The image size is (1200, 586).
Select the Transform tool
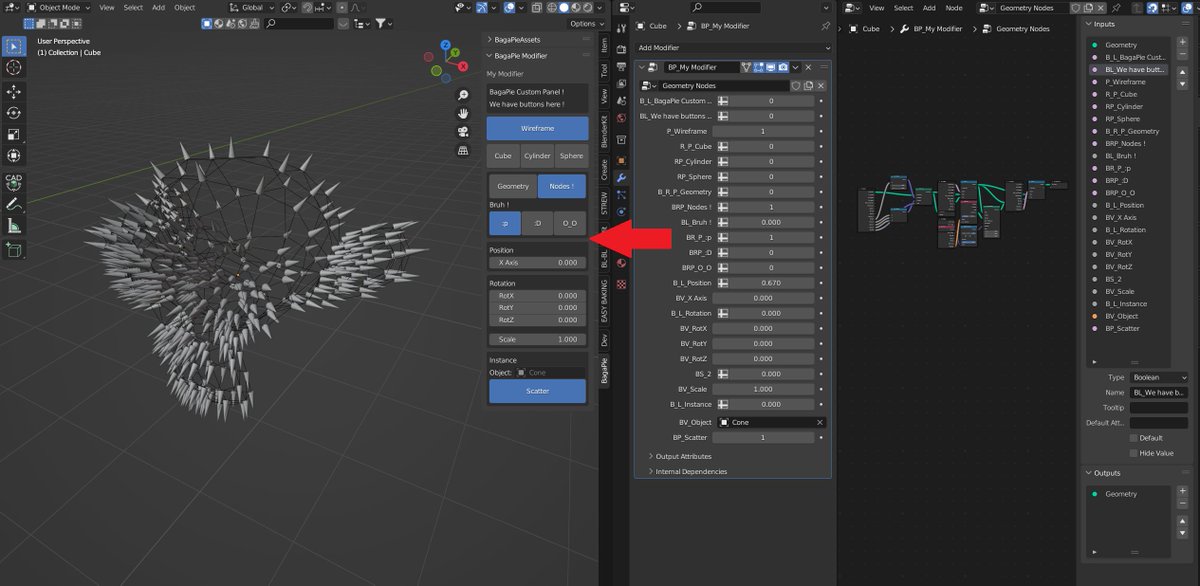pos(14,155)
